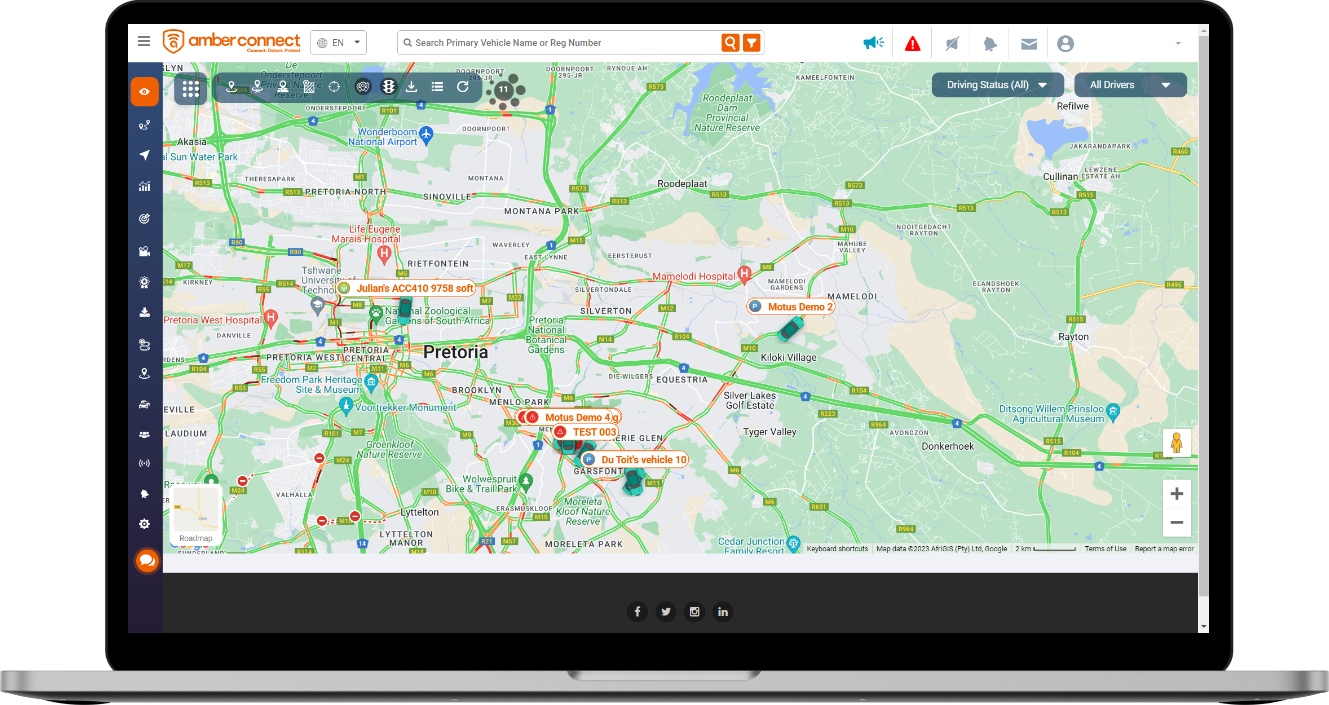Click the download icon in map toolbar
1329x705 pixels.
click(411, 87)
